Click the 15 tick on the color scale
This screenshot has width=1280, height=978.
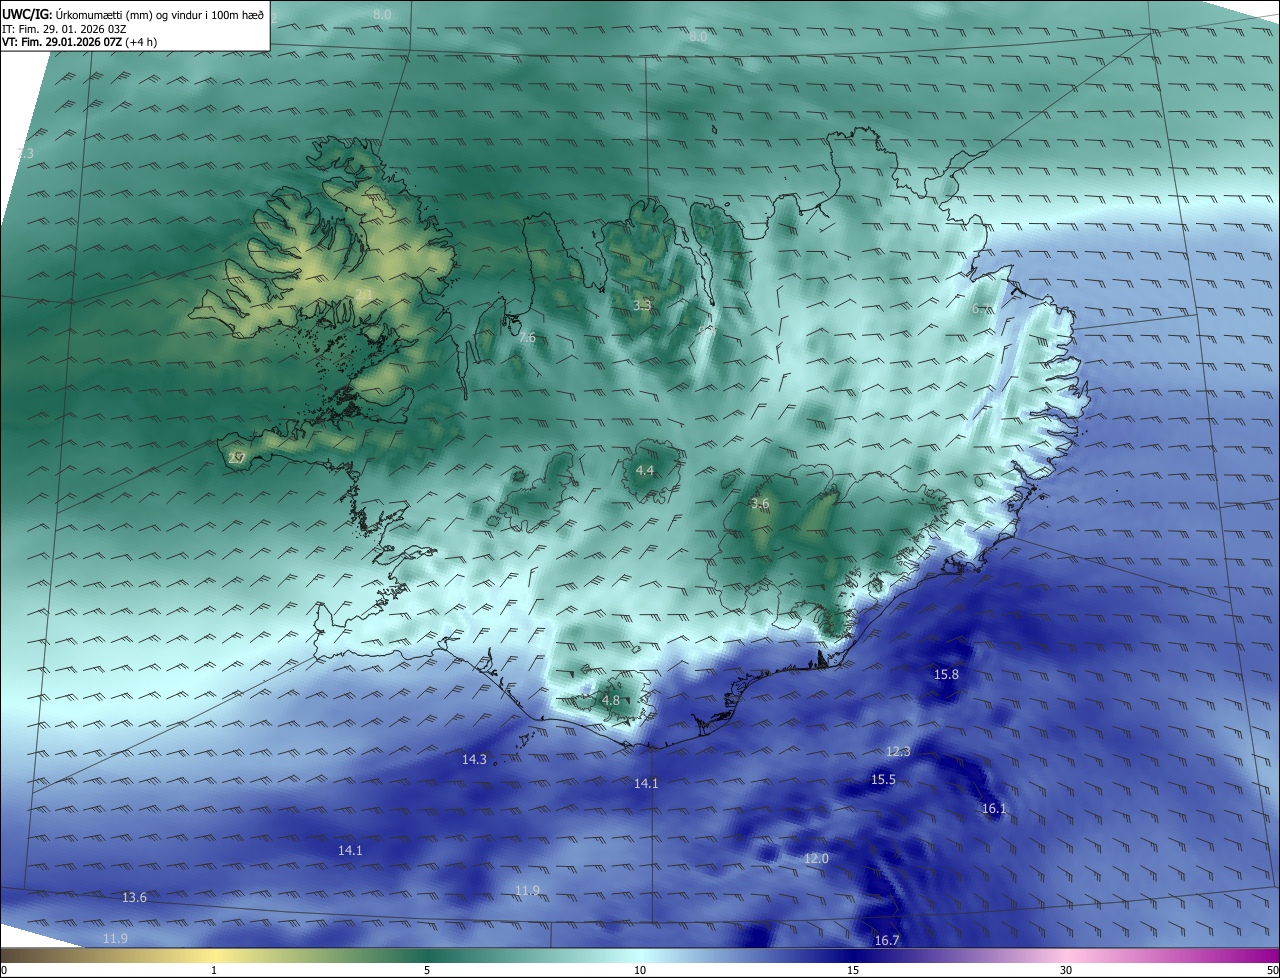(x=853, y=970)
